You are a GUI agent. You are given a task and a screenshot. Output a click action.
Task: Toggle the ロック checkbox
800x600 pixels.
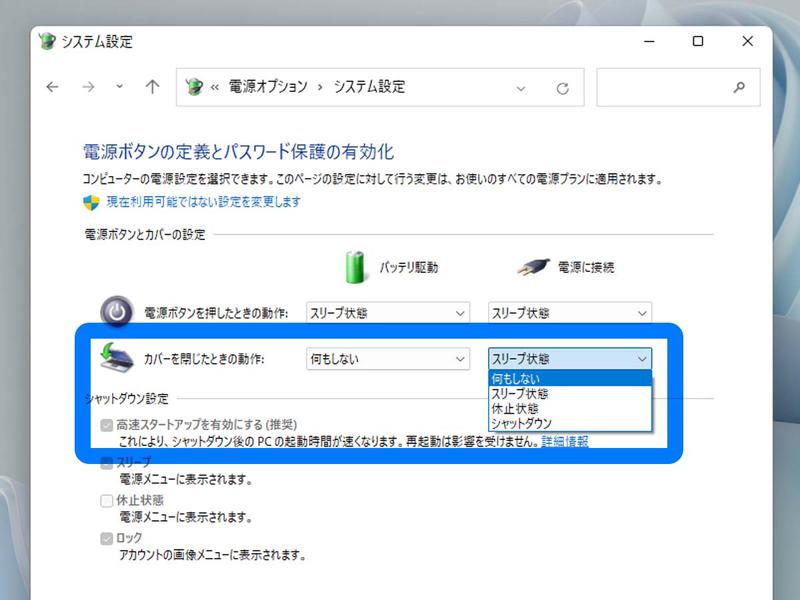coord(107,538)
